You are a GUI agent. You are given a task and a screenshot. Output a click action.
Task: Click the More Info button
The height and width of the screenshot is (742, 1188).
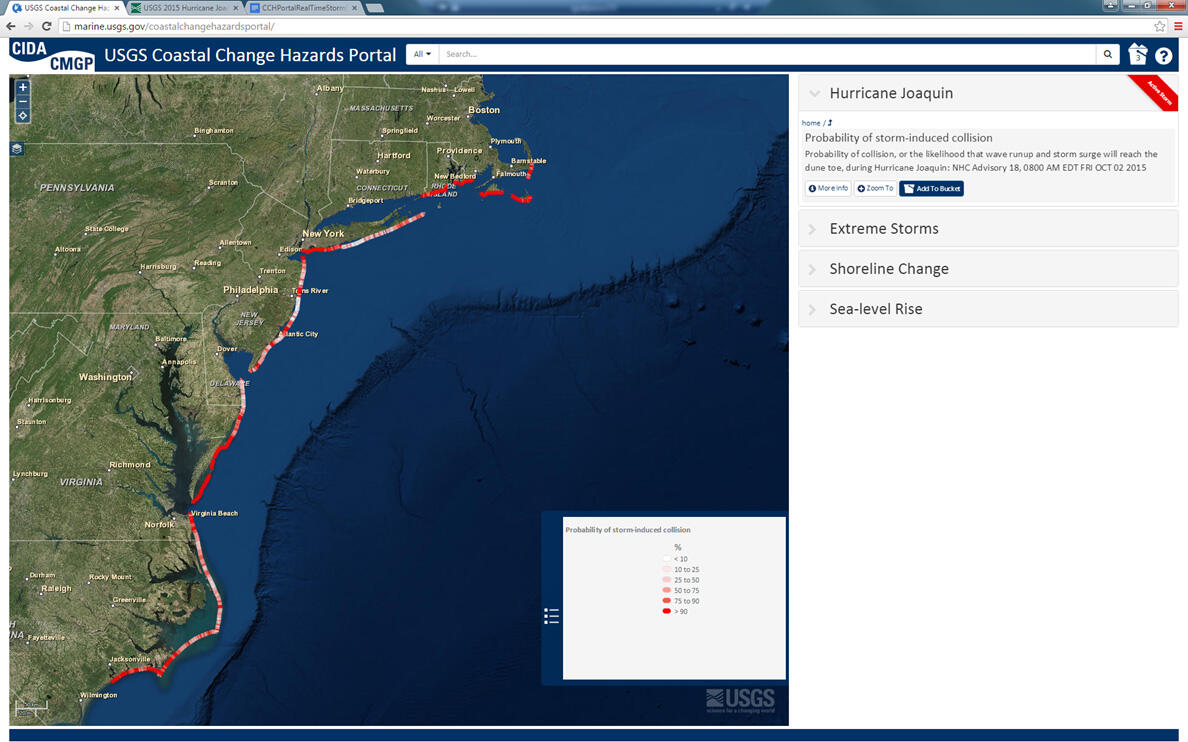[x=828, y=189]
